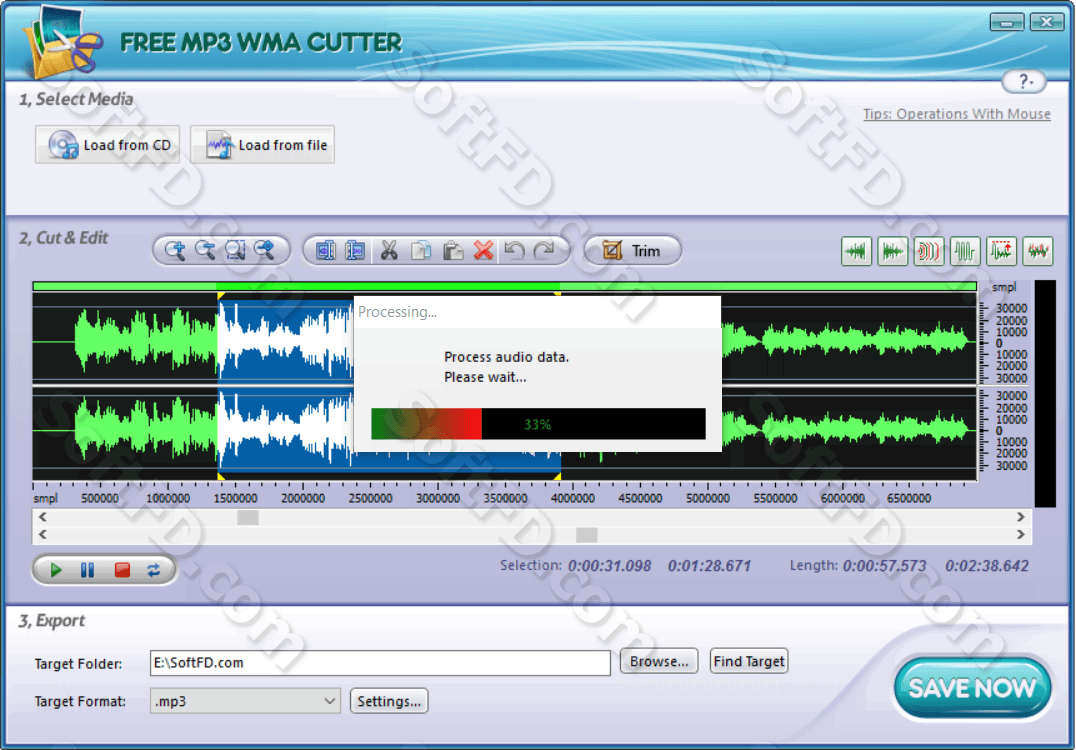Click the square-wave effect icon after the echo icon
The image size is (1076, 750).
[966, 252]
